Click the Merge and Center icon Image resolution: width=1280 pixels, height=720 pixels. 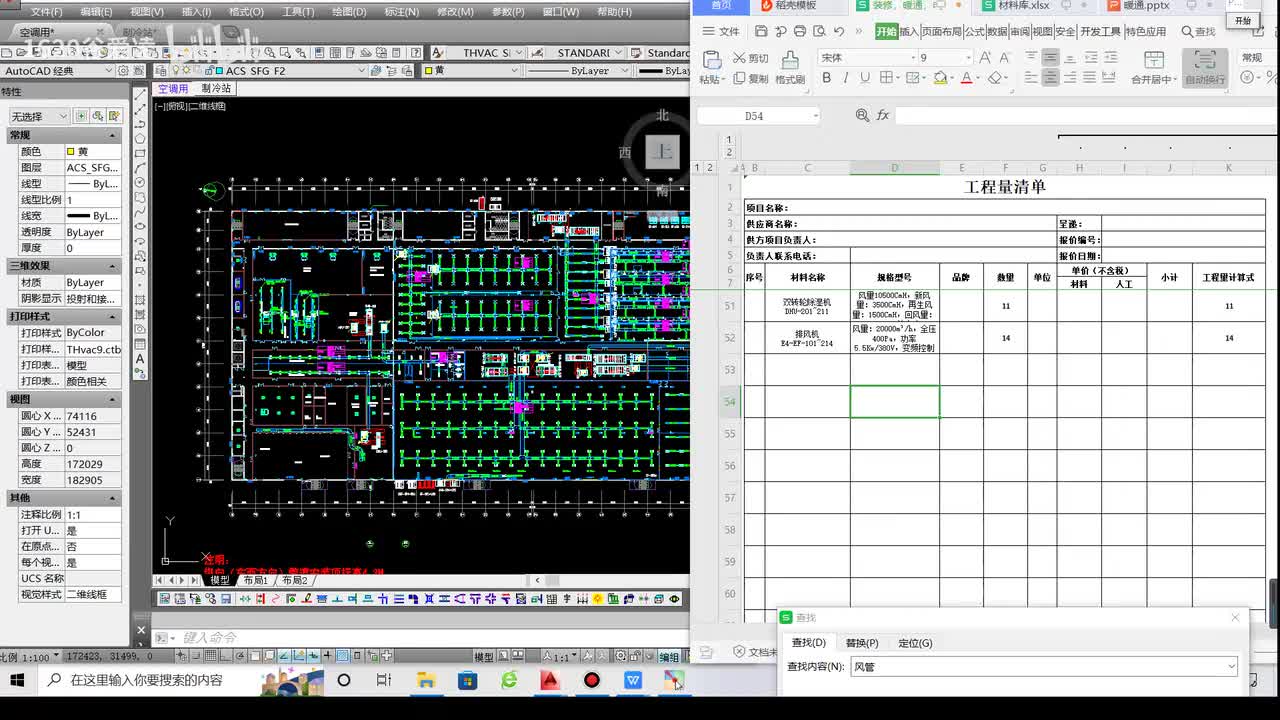pos(1153,68)
